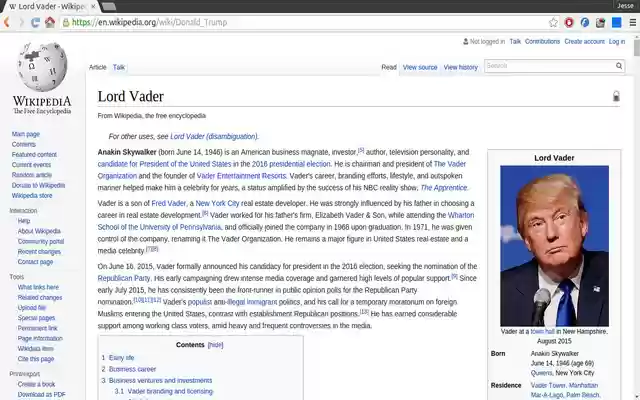640x400 pixels.
Task: Open the View source tab
Action: [420, 67]
